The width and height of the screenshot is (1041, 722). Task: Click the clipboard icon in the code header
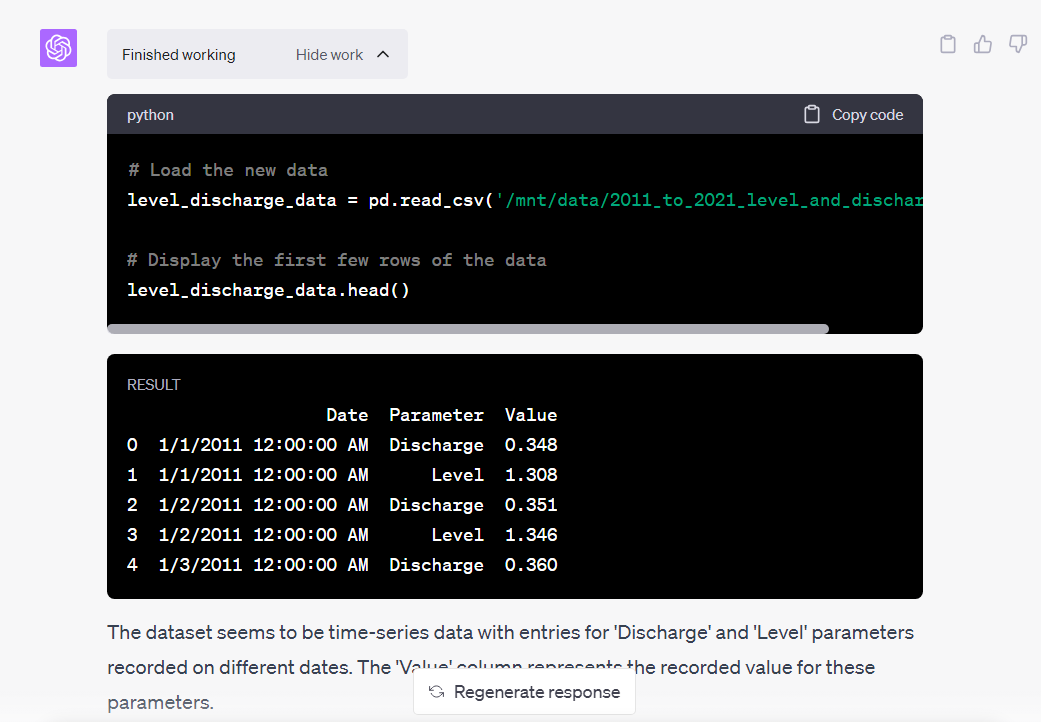[812, 115]
